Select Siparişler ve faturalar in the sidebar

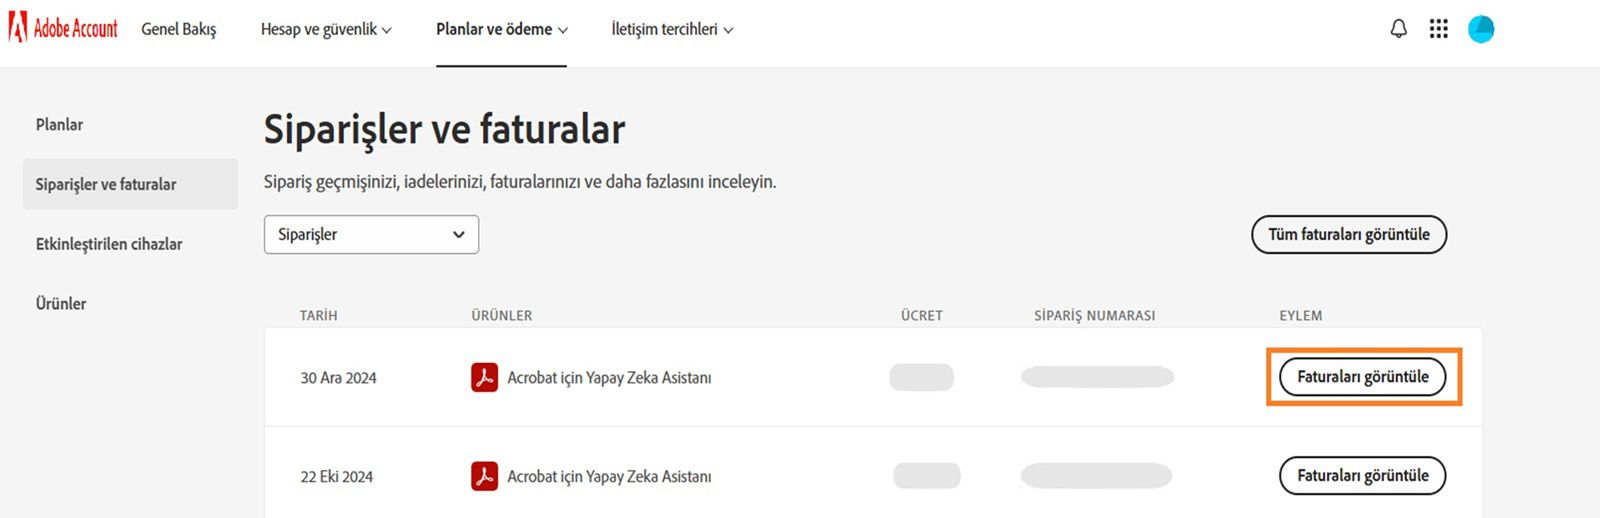(x=106, y=185)
